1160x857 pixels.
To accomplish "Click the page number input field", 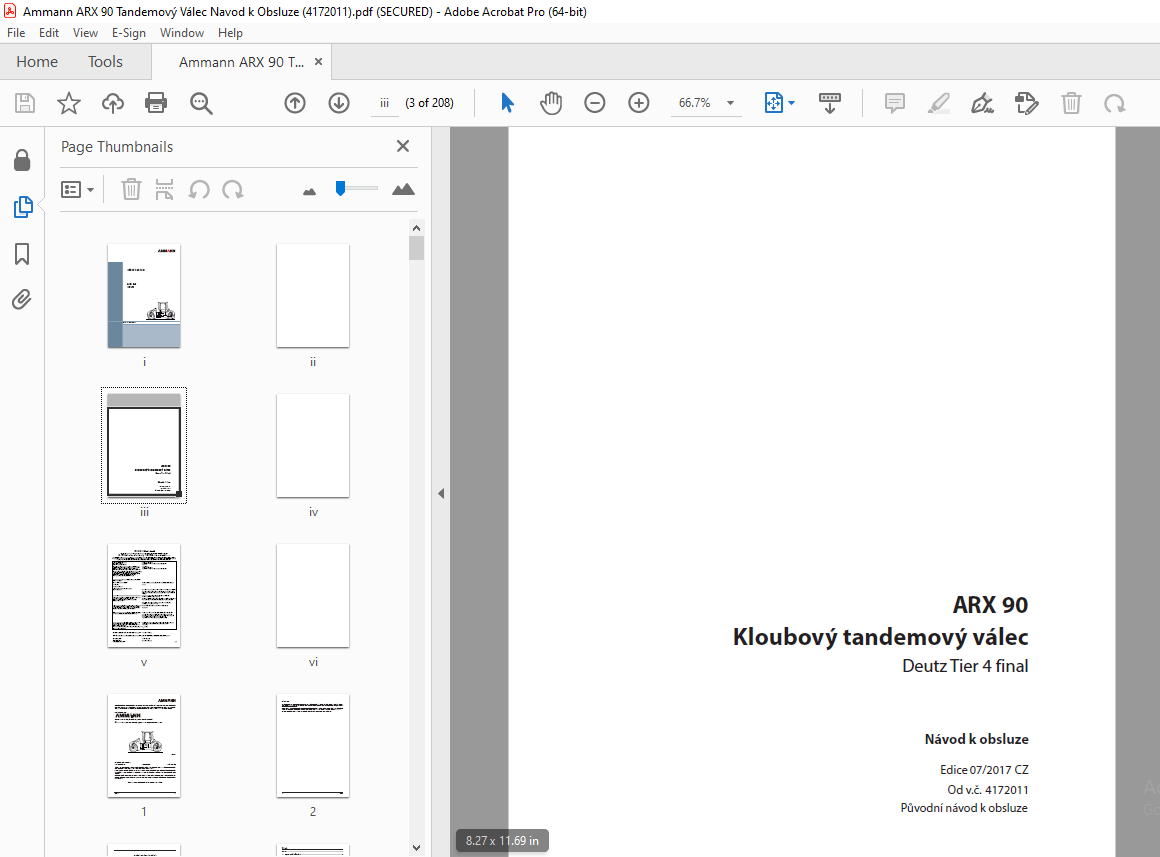I will click(384, 103).
